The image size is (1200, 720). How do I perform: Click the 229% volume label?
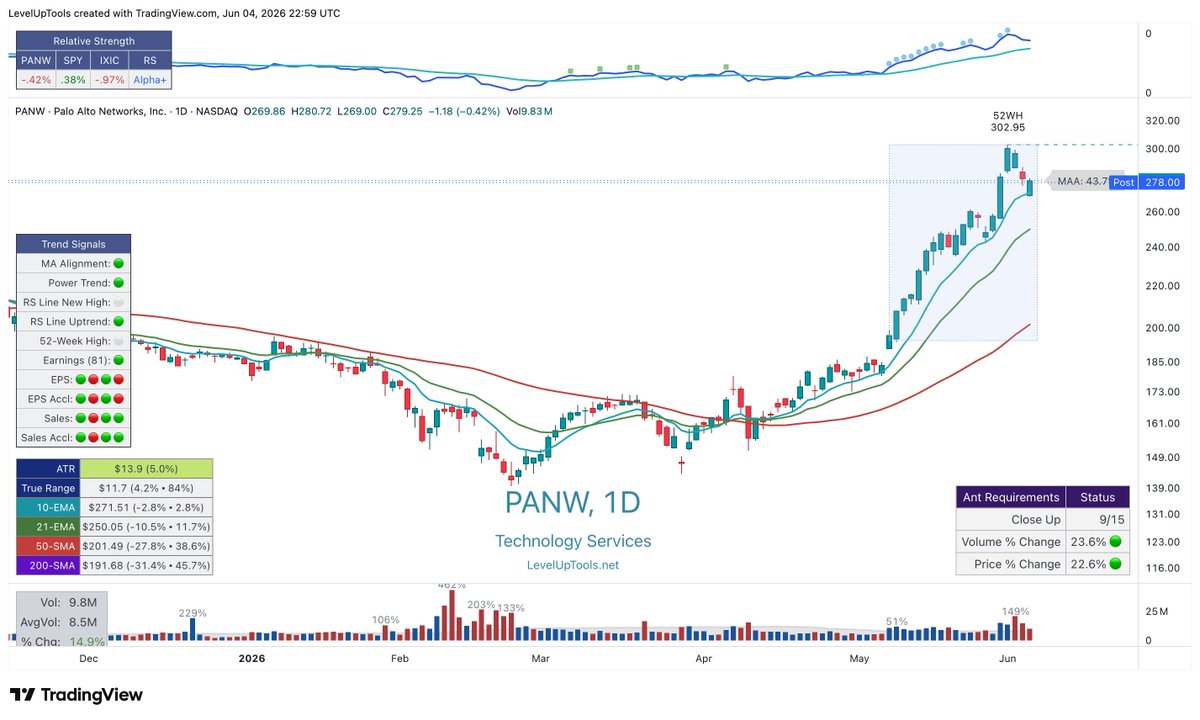click(193, 613)
